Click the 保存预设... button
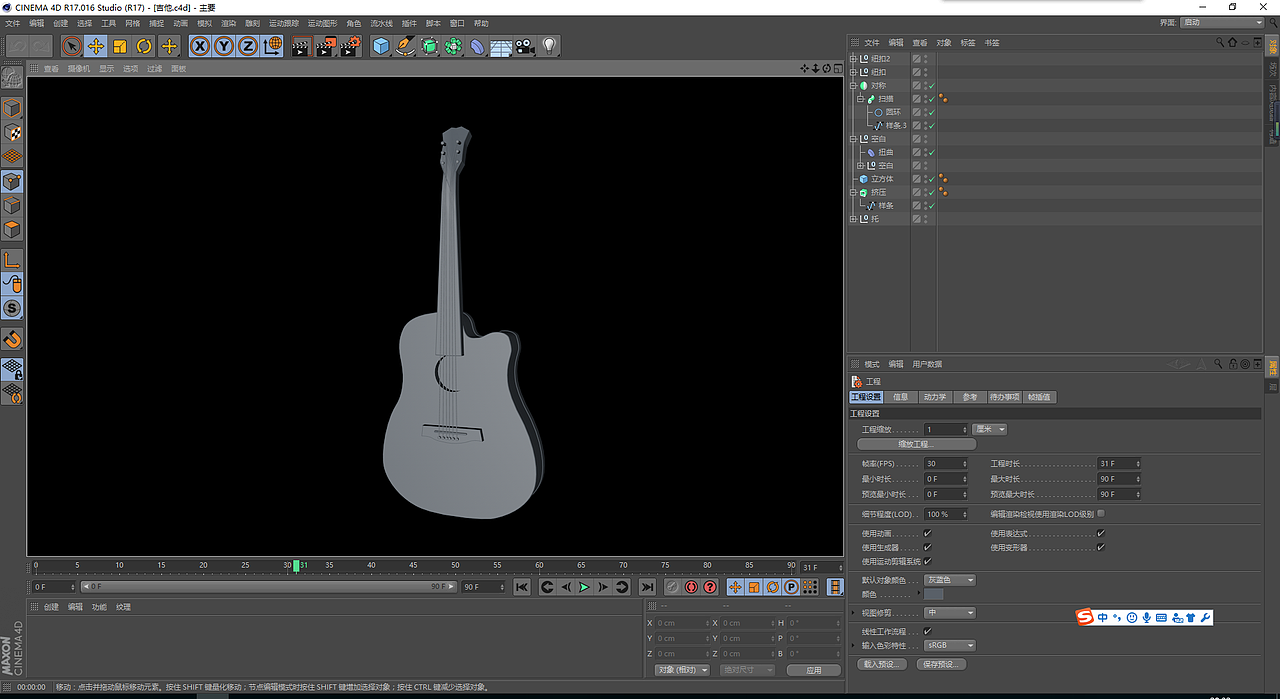The width and height of the screenshot is (1280, 699). (x=941, y=664)
